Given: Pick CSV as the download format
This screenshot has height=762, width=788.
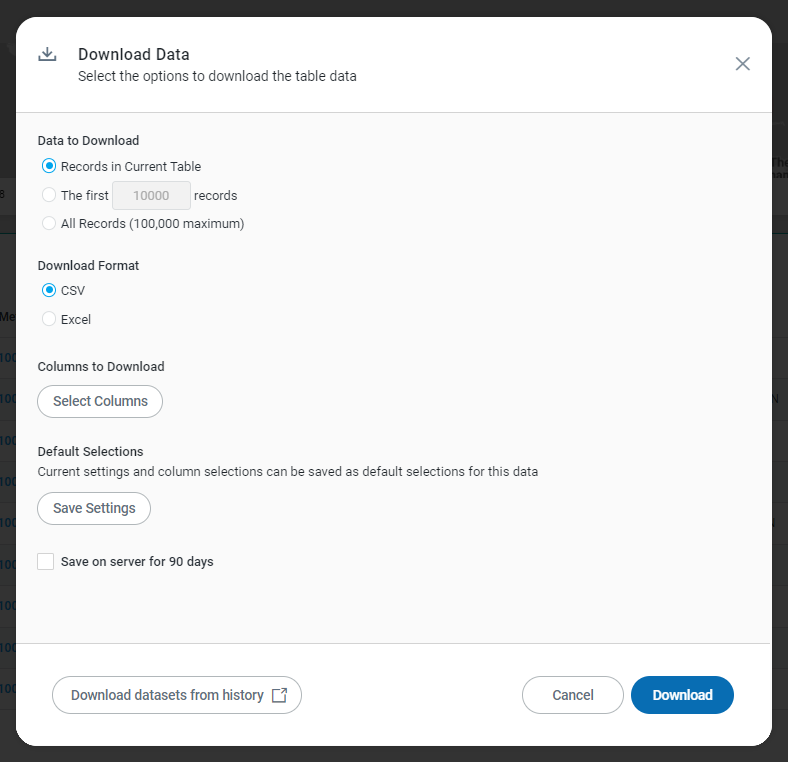Looking at the screenshot, I should 49,291.
